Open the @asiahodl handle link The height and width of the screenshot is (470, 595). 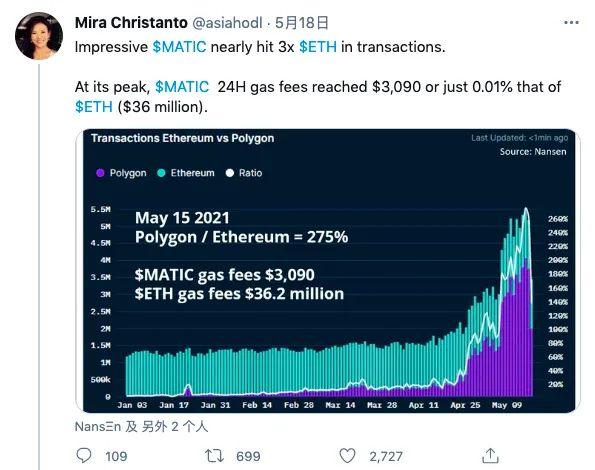click(227, 23)
